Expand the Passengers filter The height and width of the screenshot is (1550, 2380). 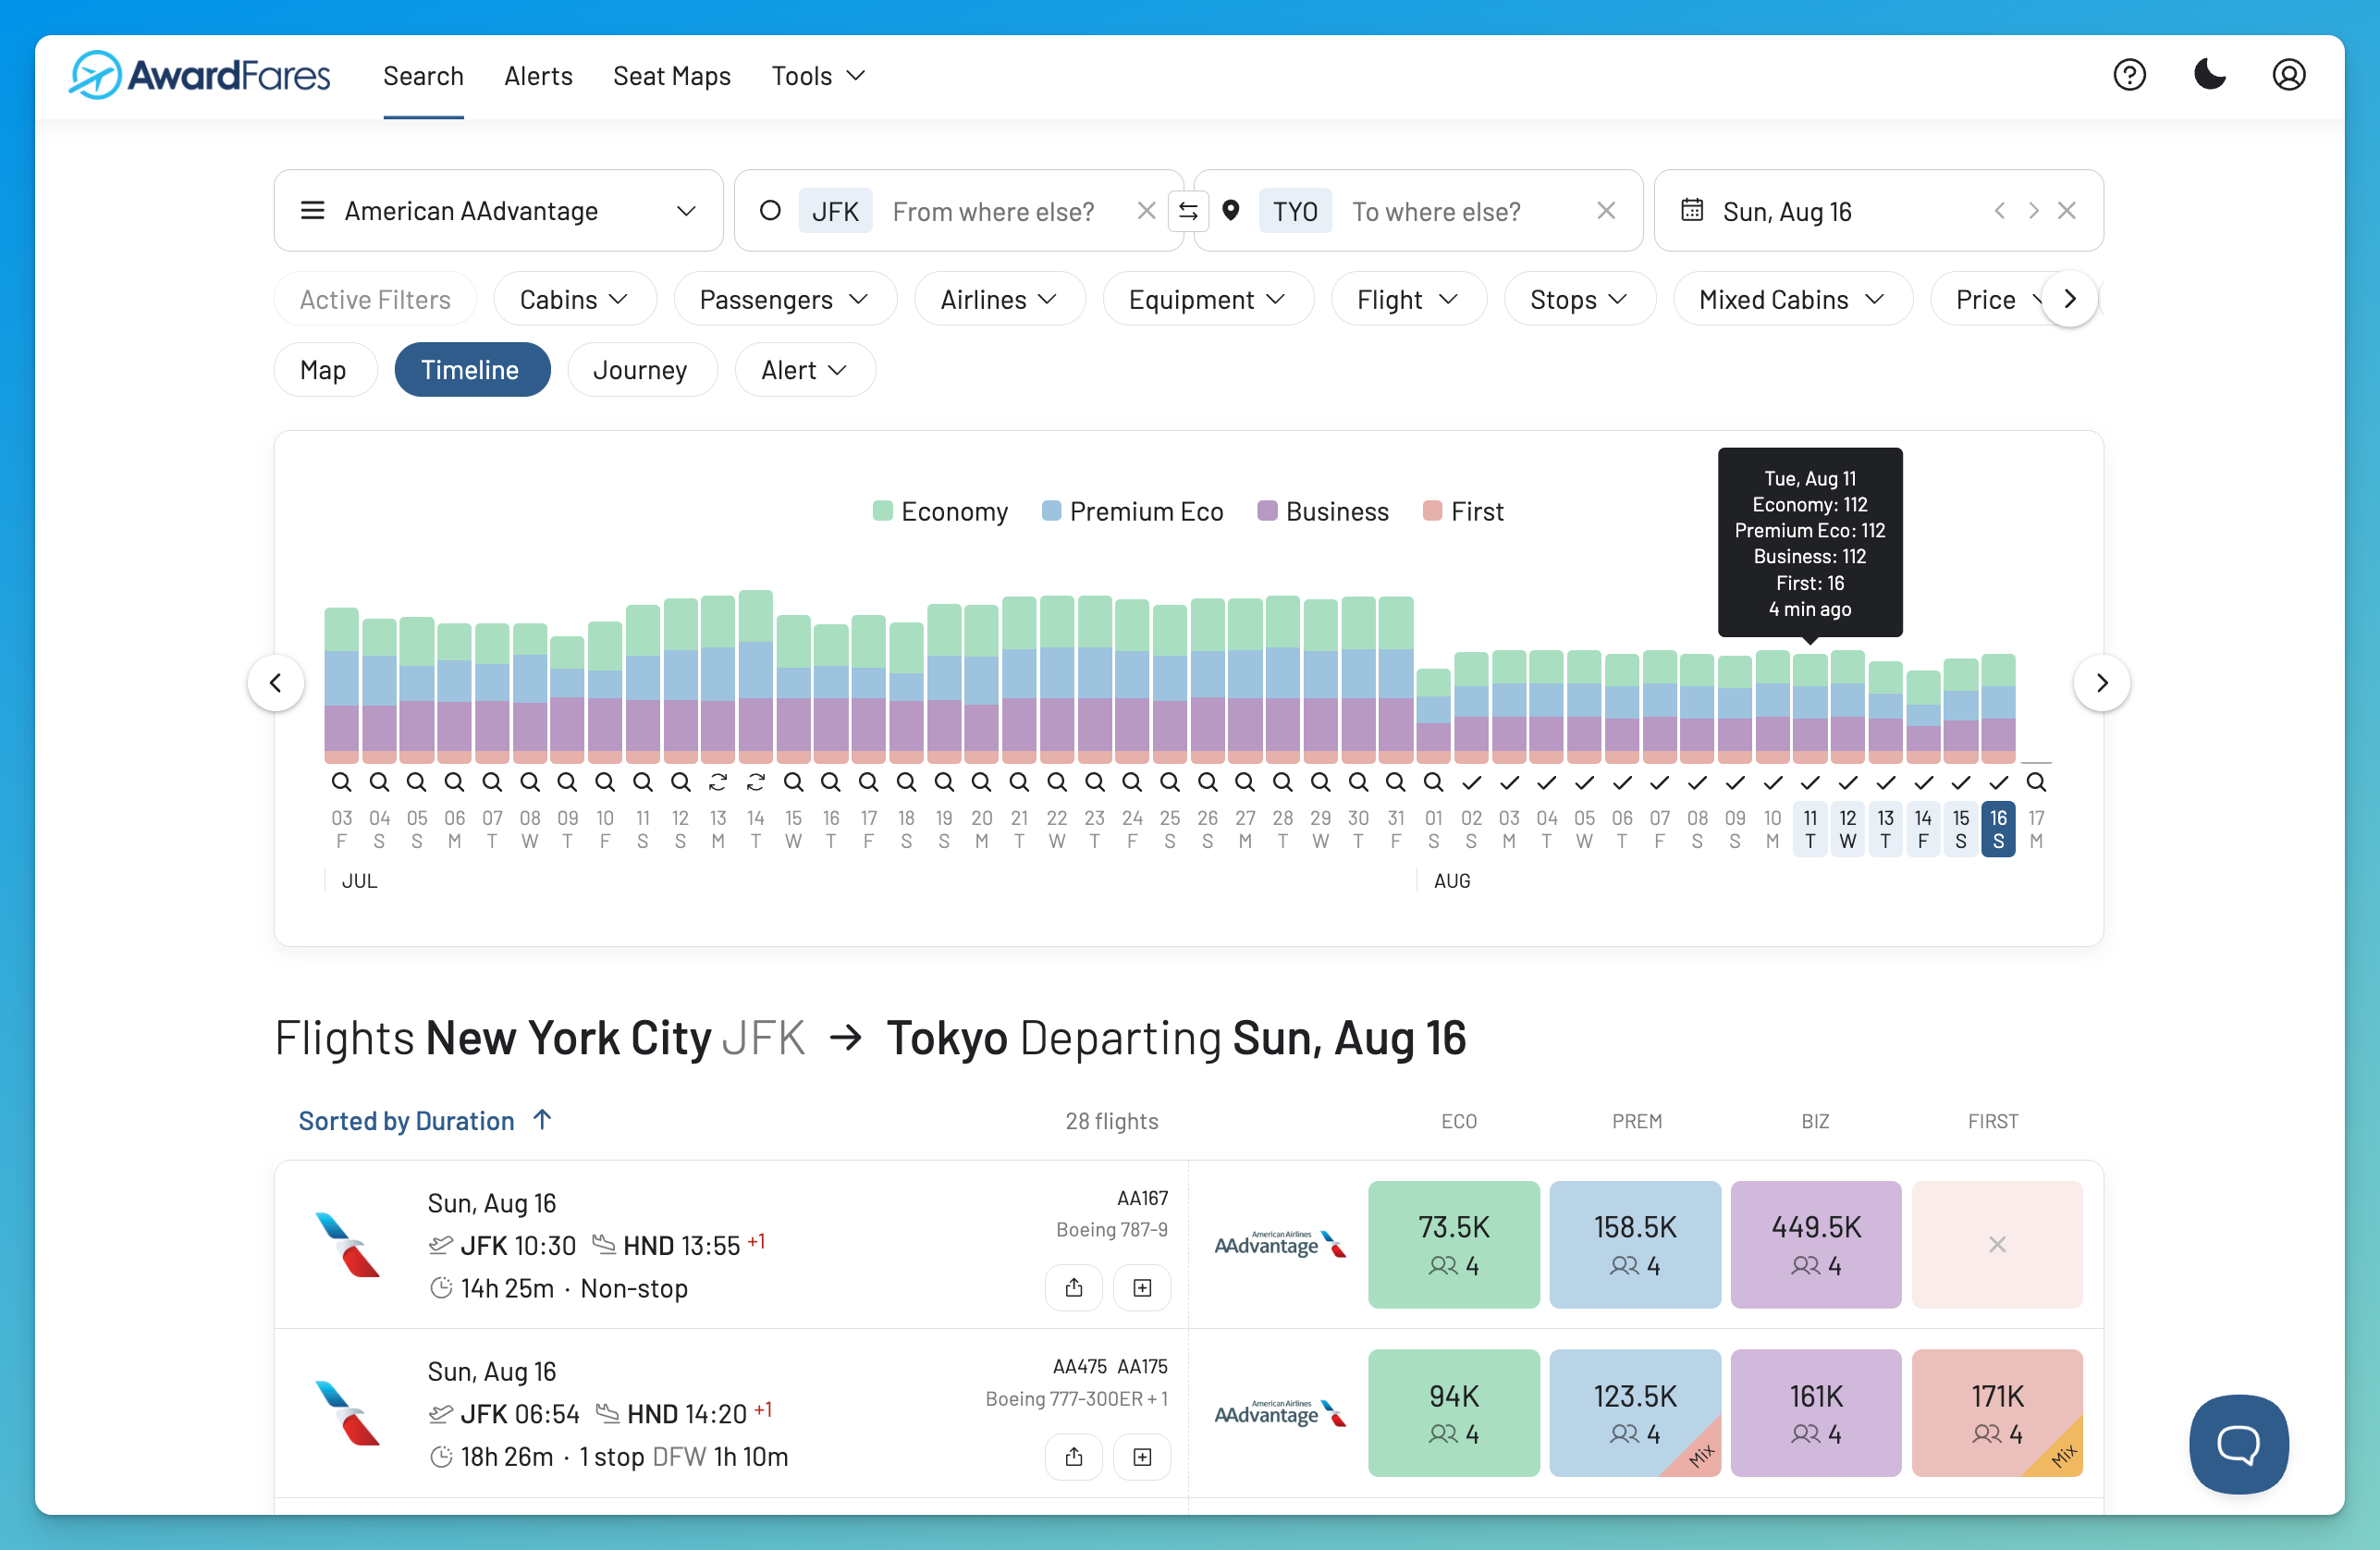(784, 299)
